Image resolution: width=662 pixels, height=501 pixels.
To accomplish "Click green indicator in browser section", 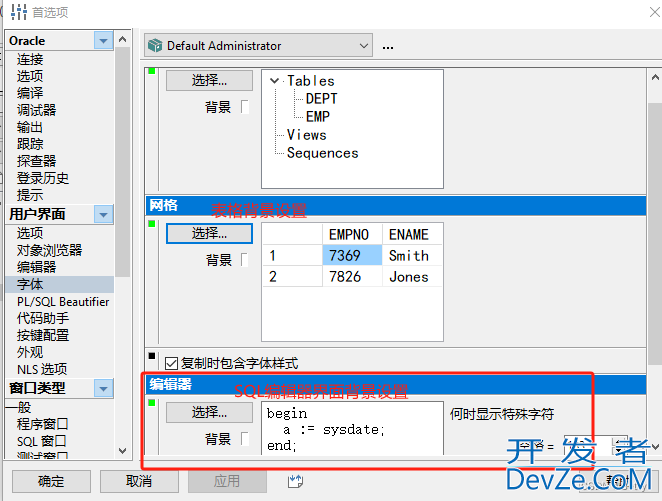I will tap(152, 71).
